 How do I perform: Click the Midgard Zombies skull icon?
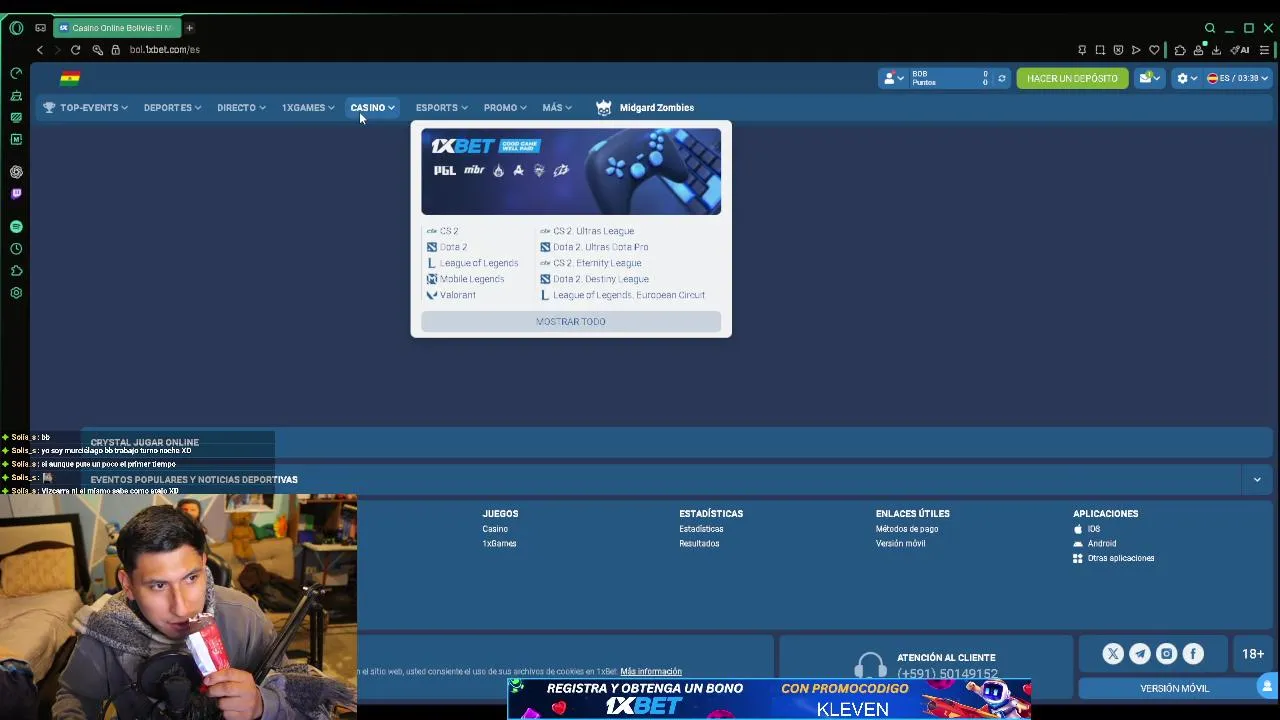pos(603,108)
